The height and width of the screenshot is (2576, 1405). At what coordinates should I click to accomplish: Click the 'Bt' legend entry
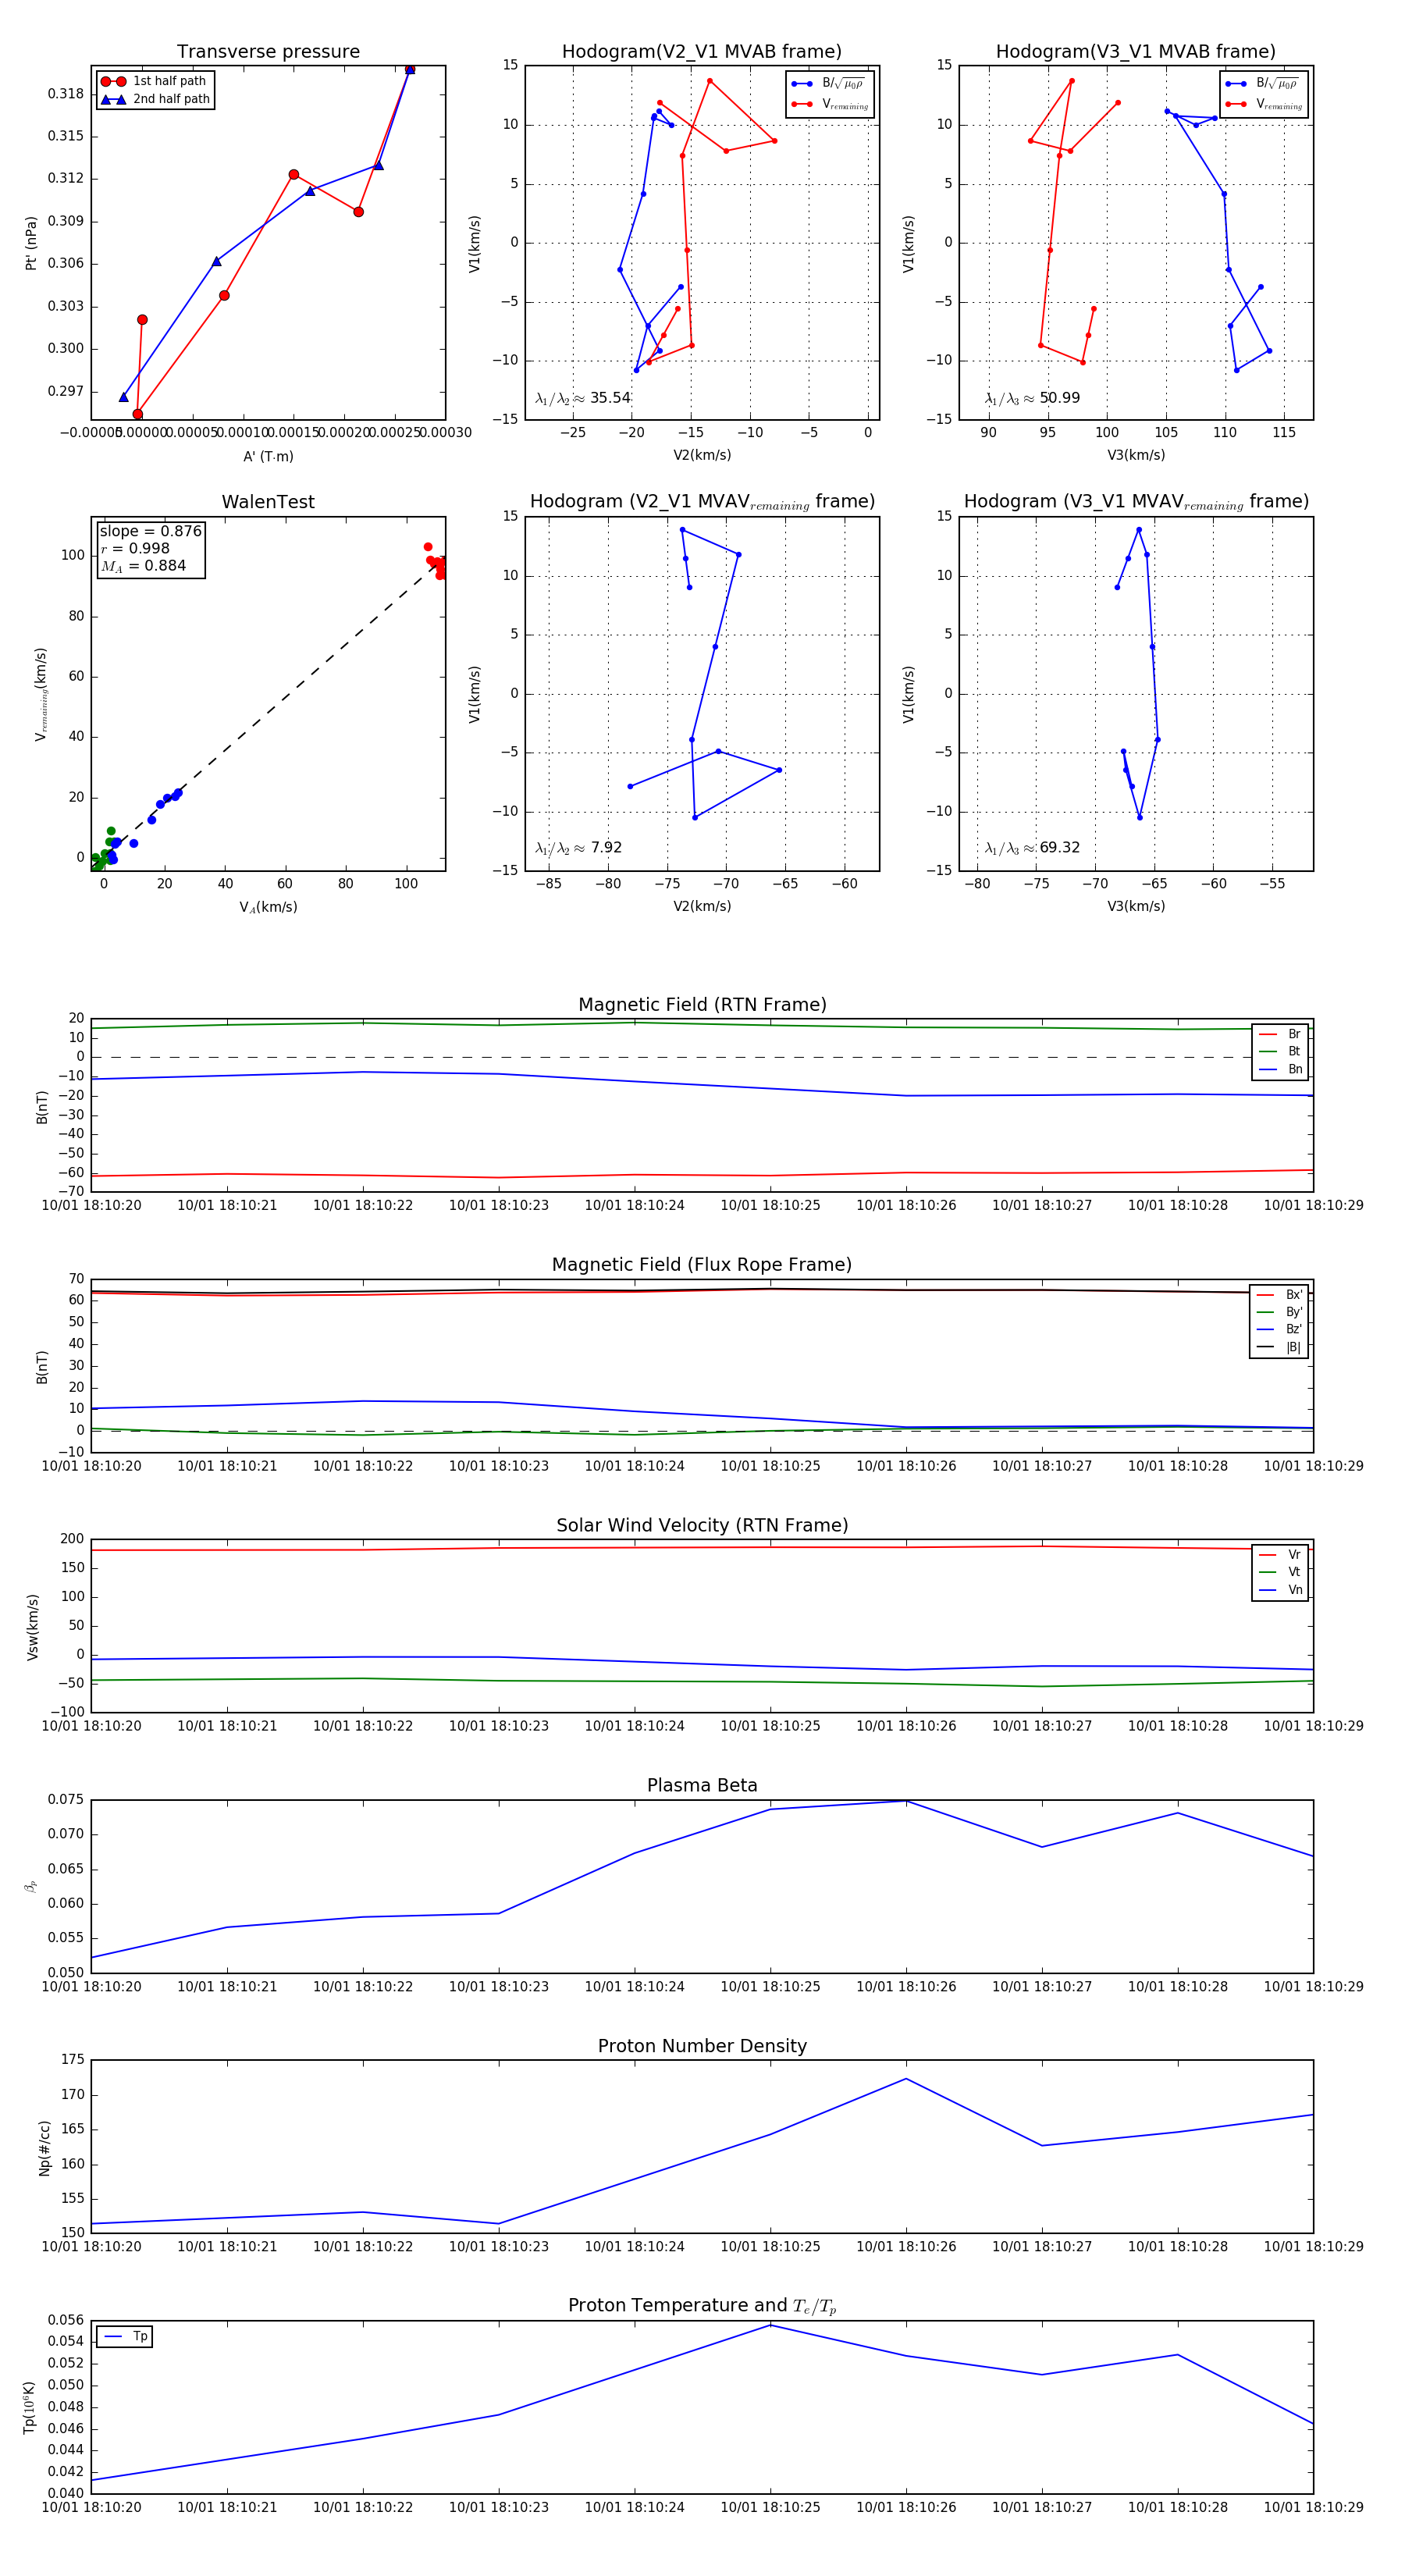(x=1282, y=1051)
